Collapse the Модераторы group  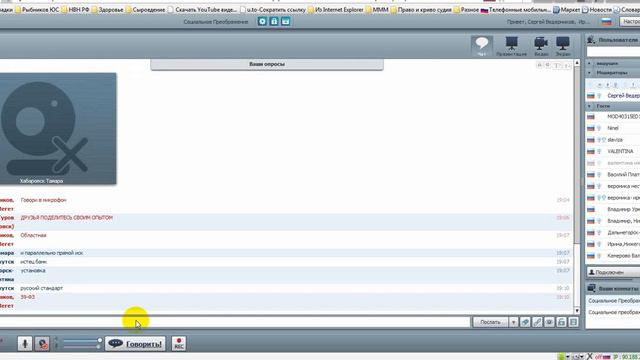[x=589, y=73]
